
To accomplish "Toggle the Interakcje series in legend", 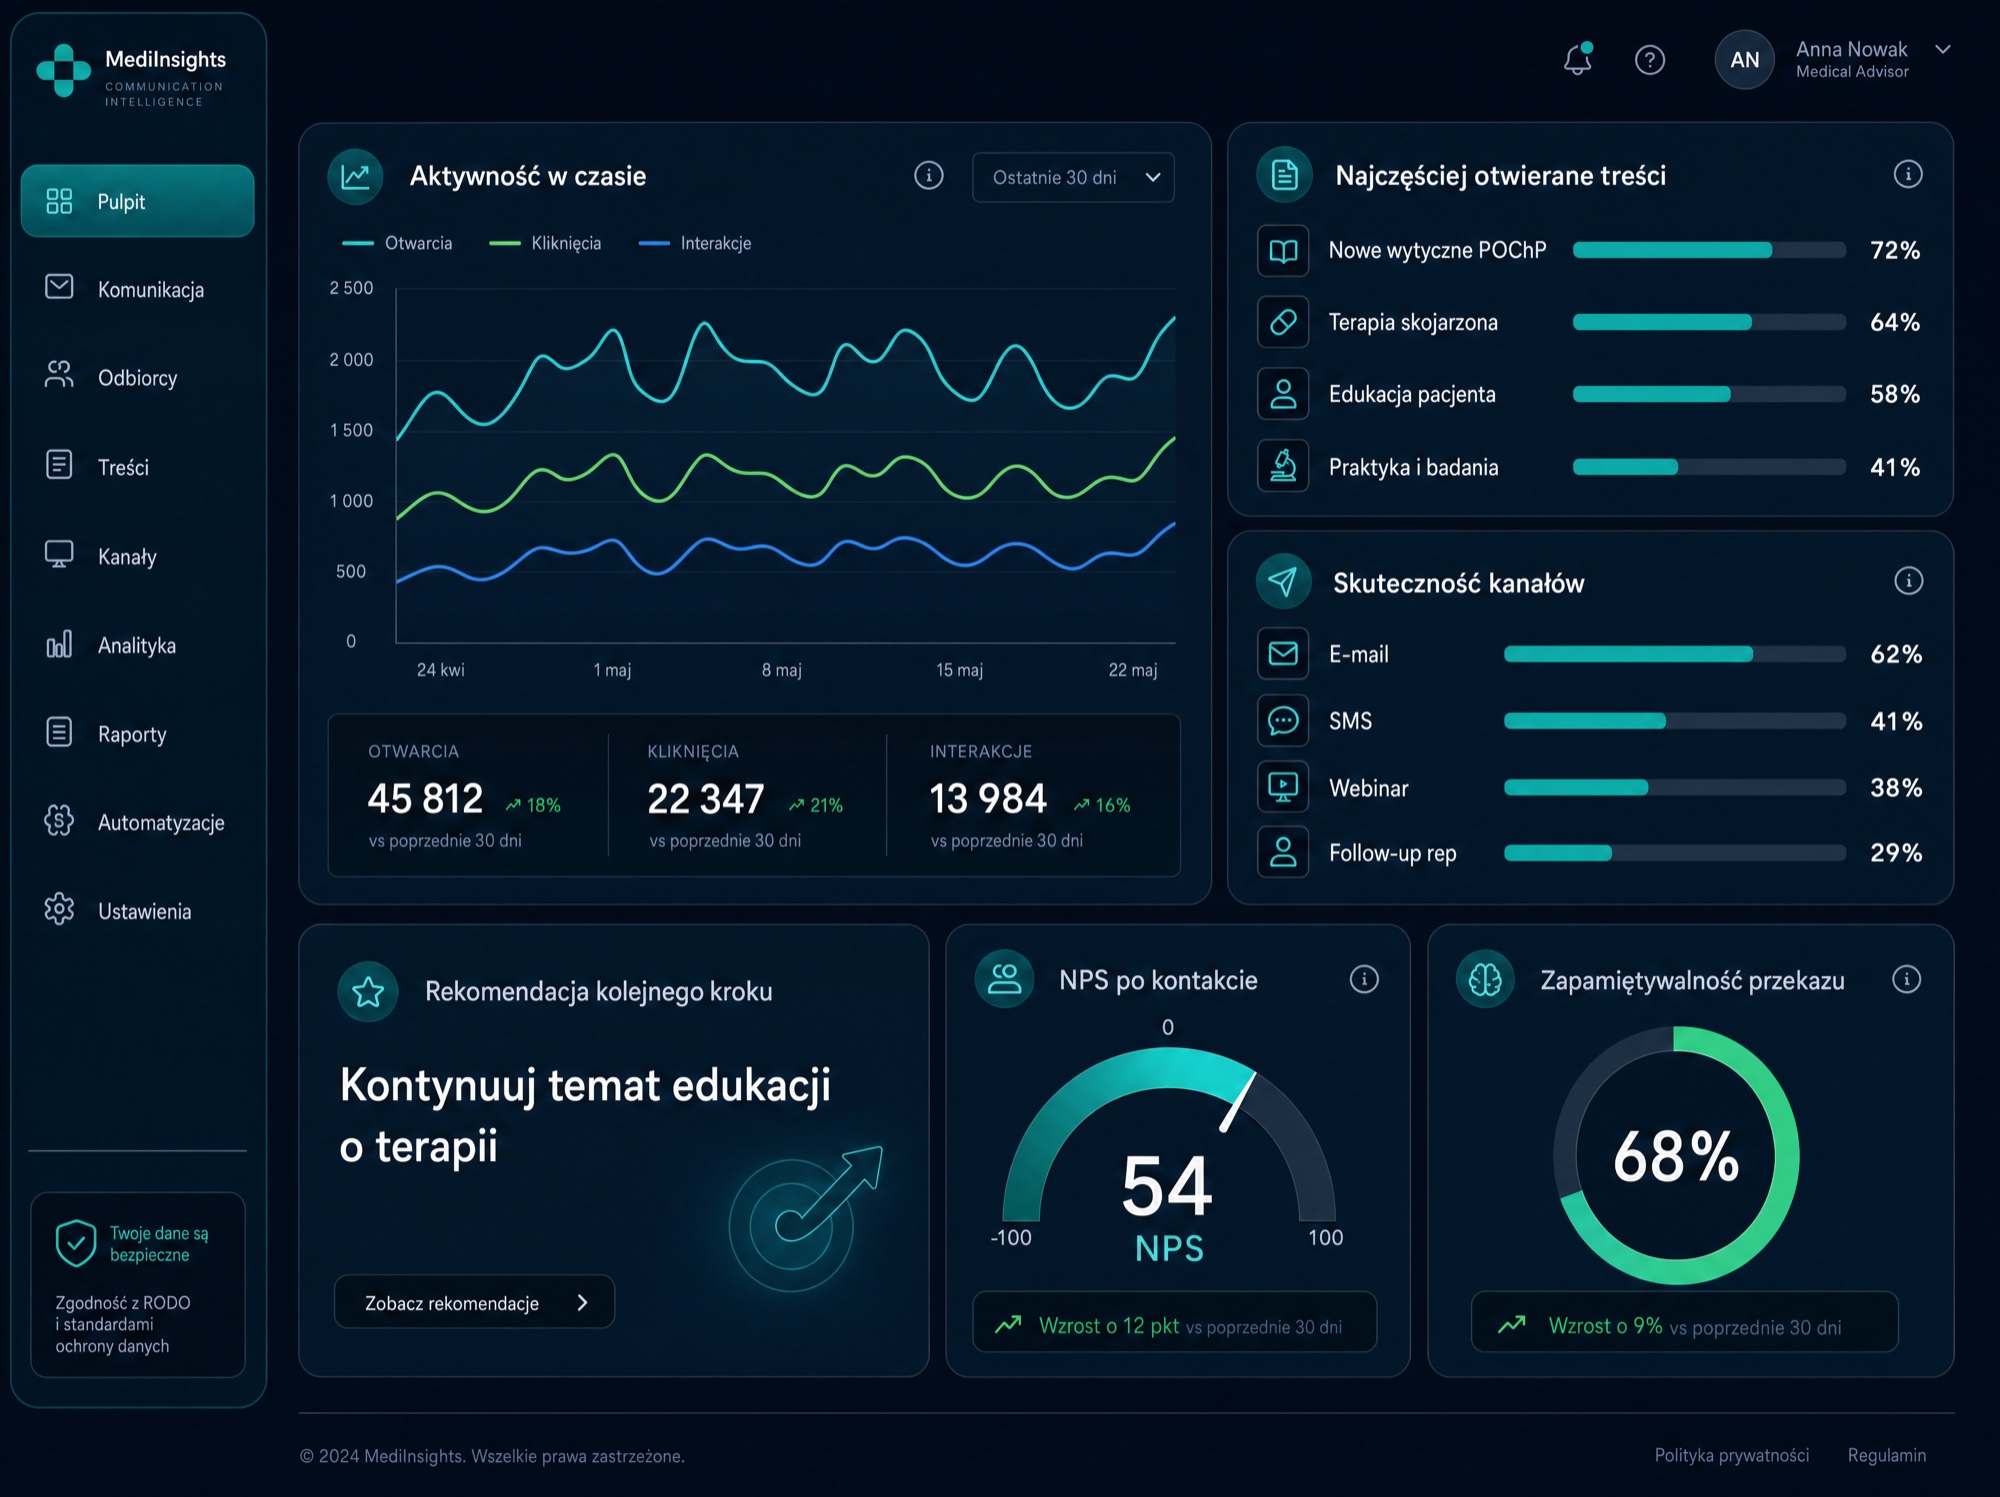I will [x=695, y=243].
